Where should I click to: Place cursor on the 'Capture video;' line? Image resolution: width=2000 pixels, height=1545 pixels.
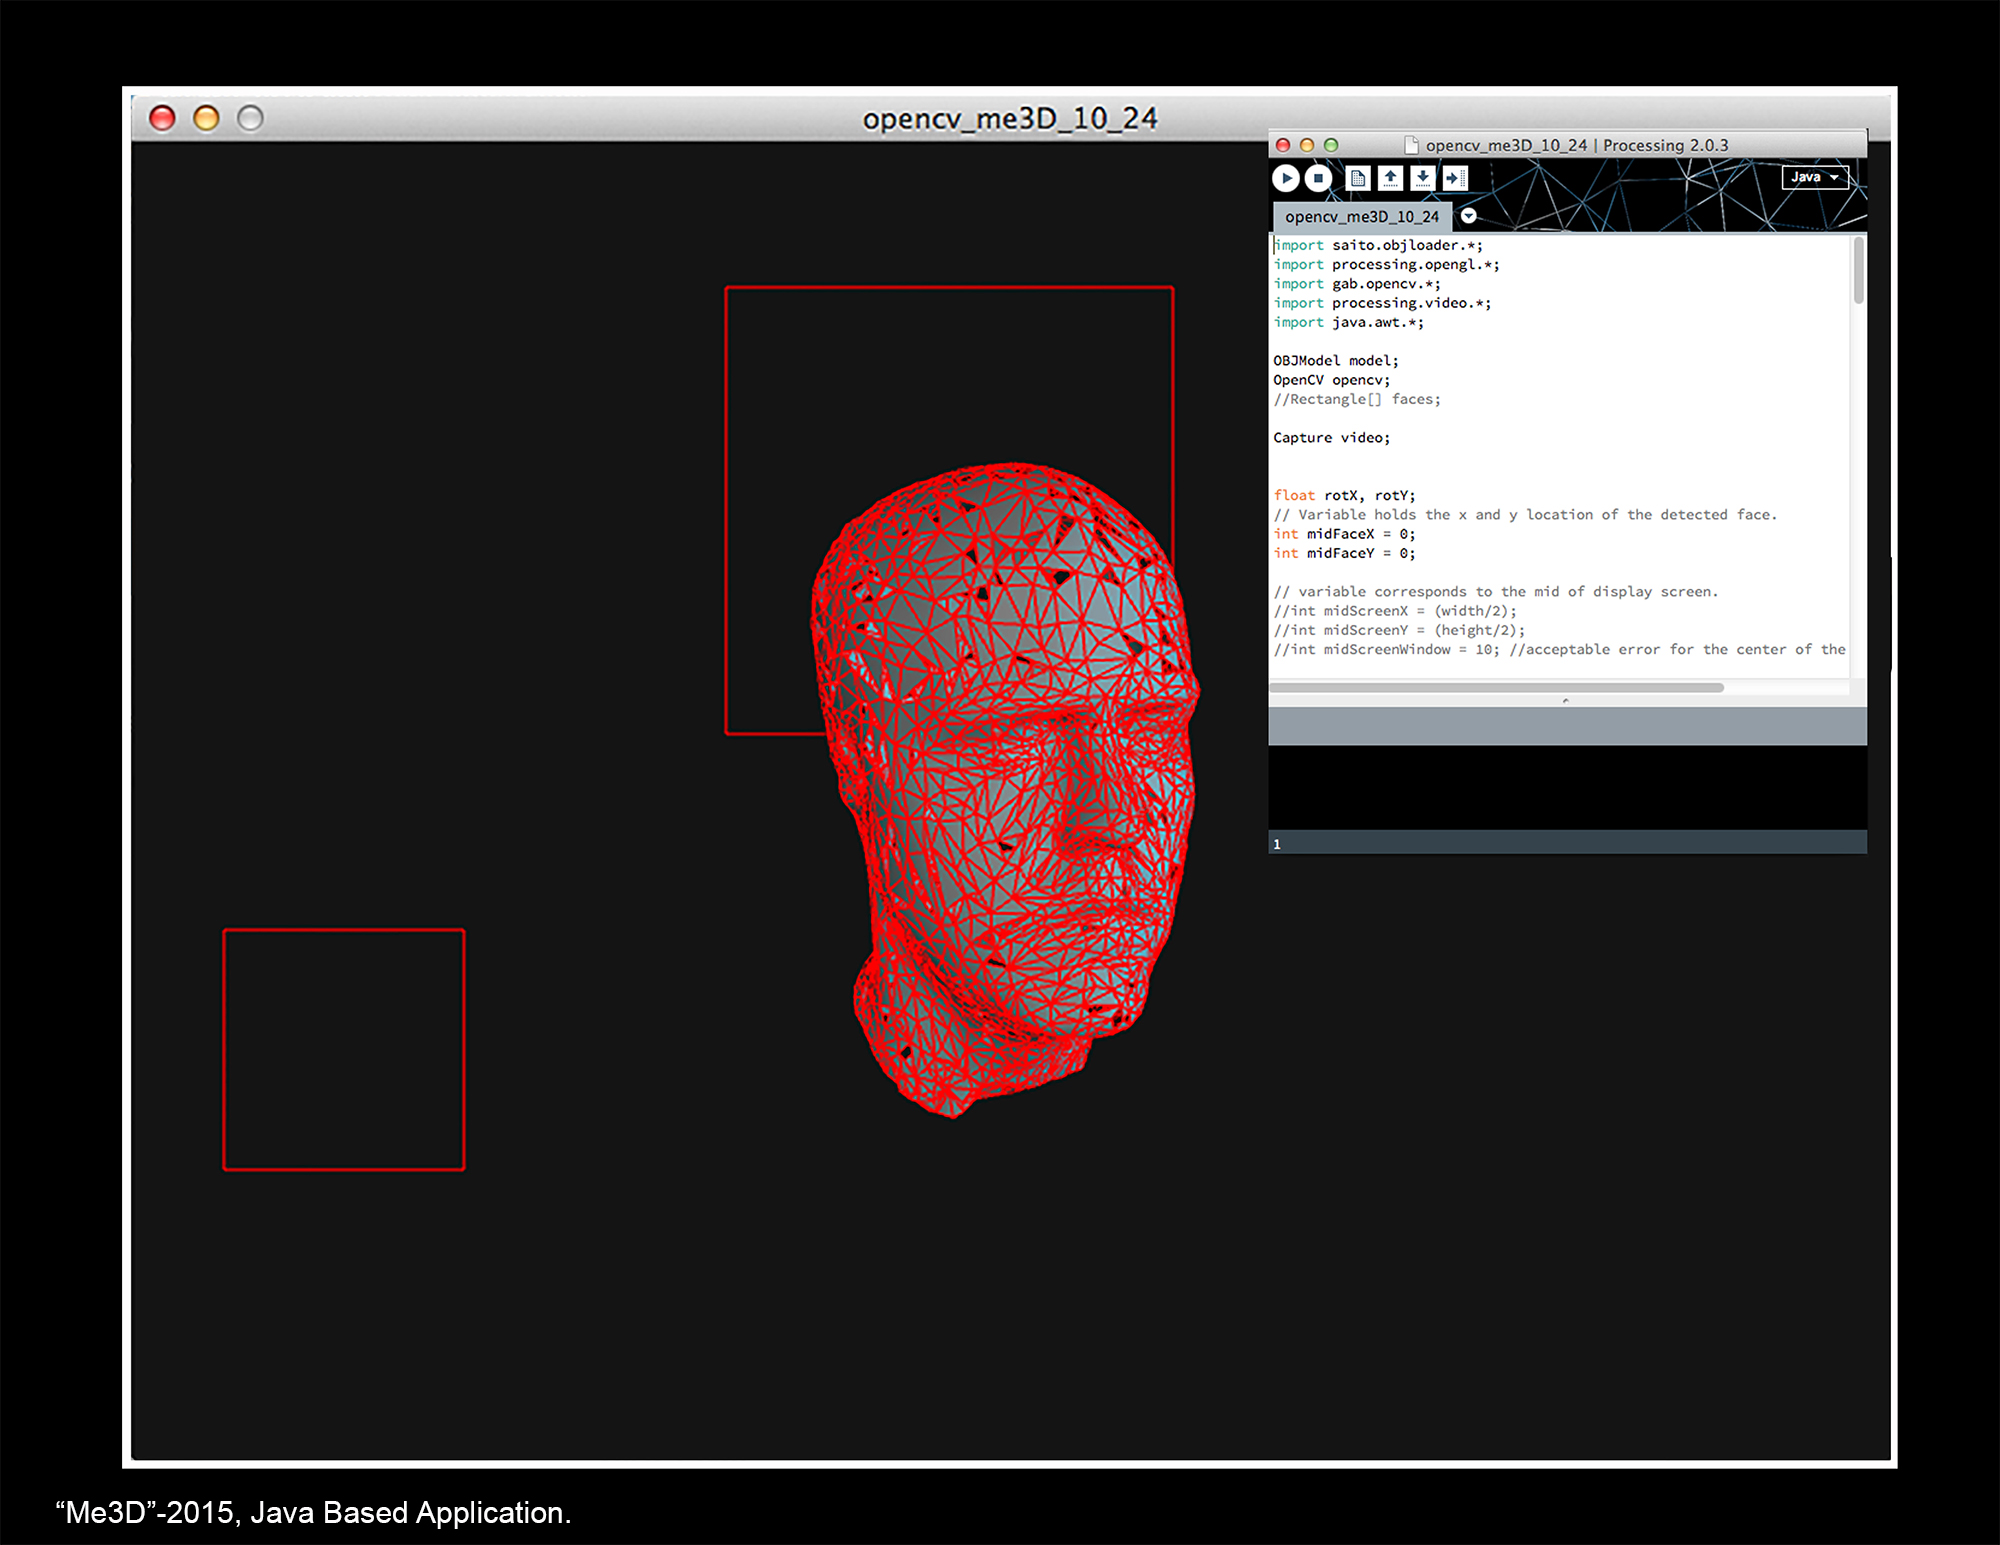pos(1331,438)
